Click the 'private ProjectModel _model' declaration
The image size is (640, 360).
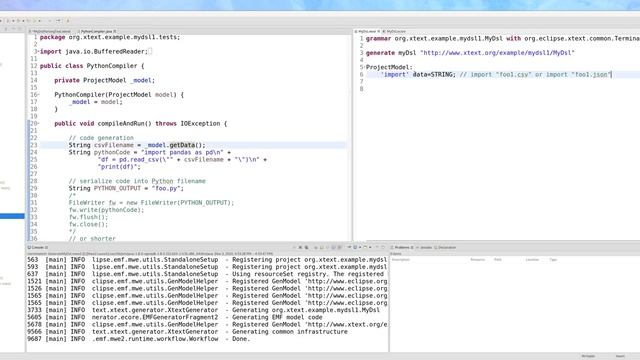(x=104, y=80)
